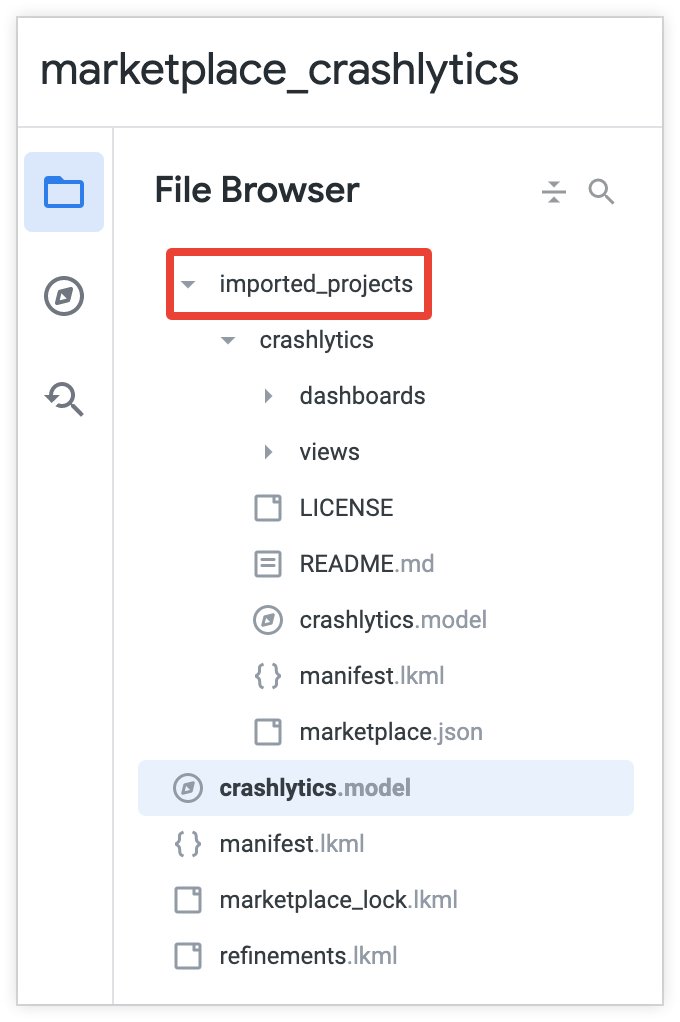The height and width of the screenshot is (1022, 680).
Task: Open the marketplace_lock.lkml file
Action: click(338, 900)
